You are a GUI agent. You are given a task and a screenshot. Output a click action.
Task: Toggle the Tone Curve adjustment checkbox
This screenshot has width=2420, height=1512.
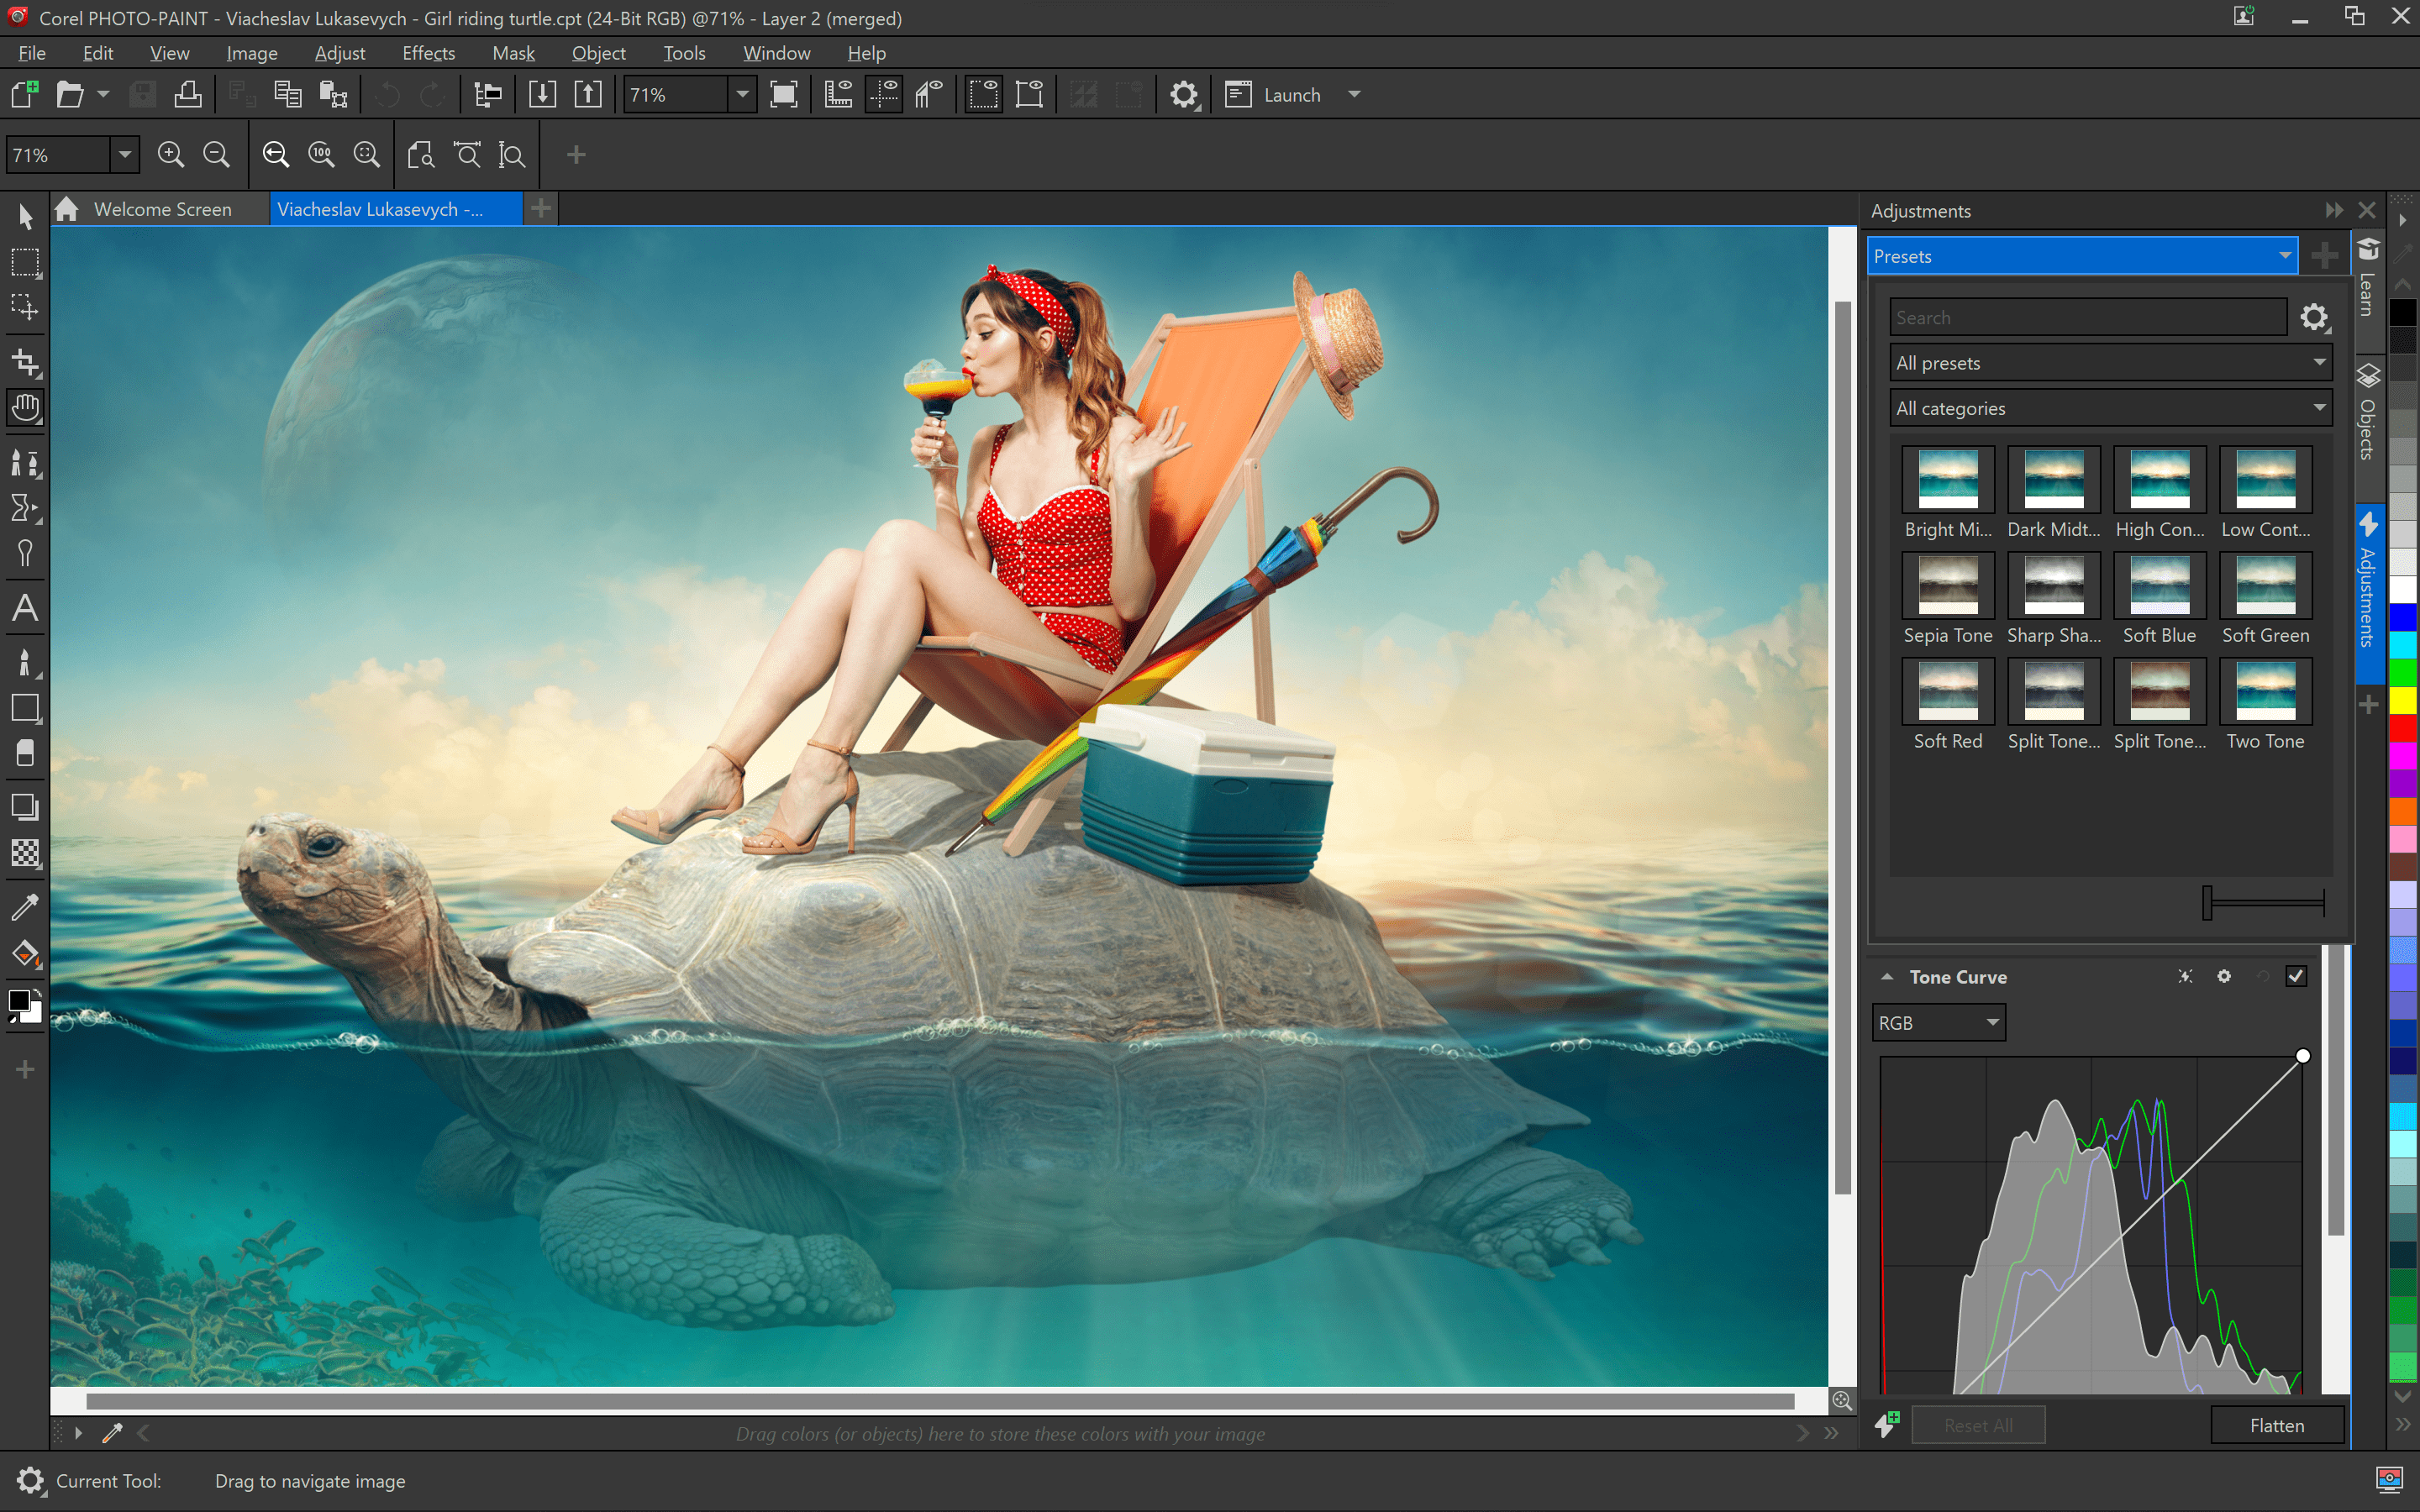2296,975
